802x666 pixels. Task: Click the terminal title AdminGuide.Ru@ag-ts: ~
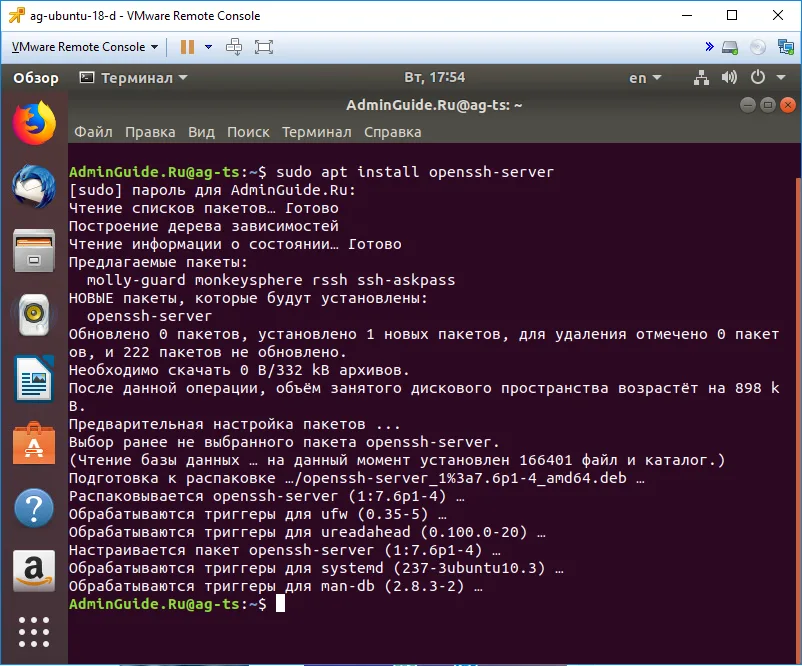434,105
